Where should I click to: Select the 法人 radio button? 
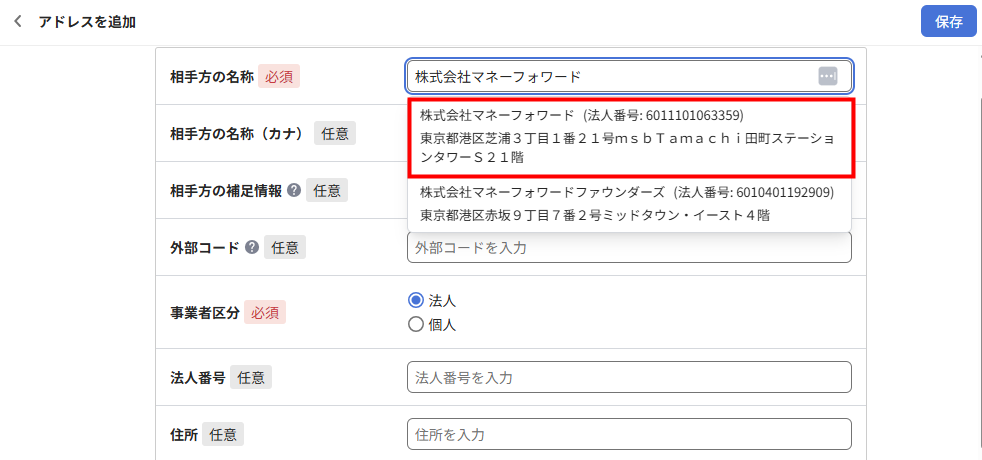tap(416, 301)
